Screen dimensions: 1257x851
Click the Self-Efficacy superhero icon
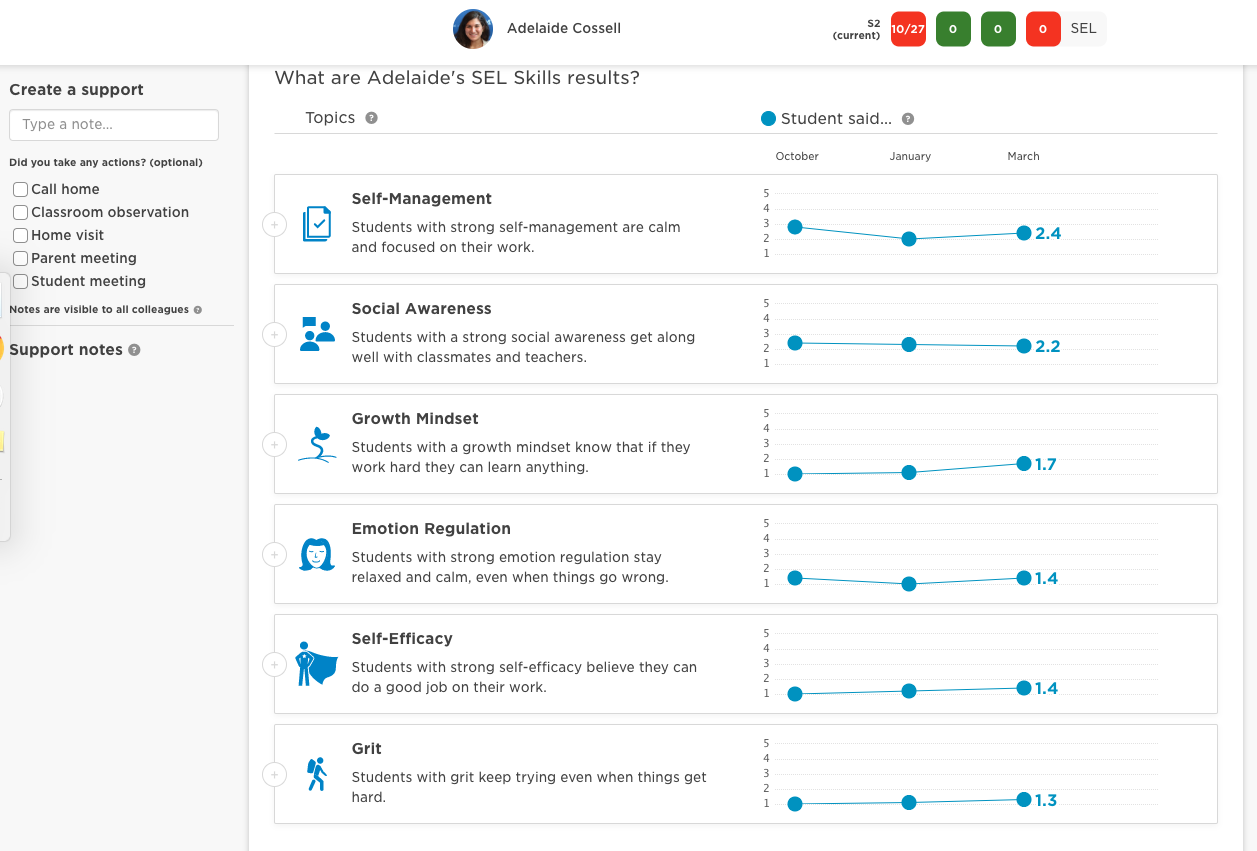click(x=317, y=664)
